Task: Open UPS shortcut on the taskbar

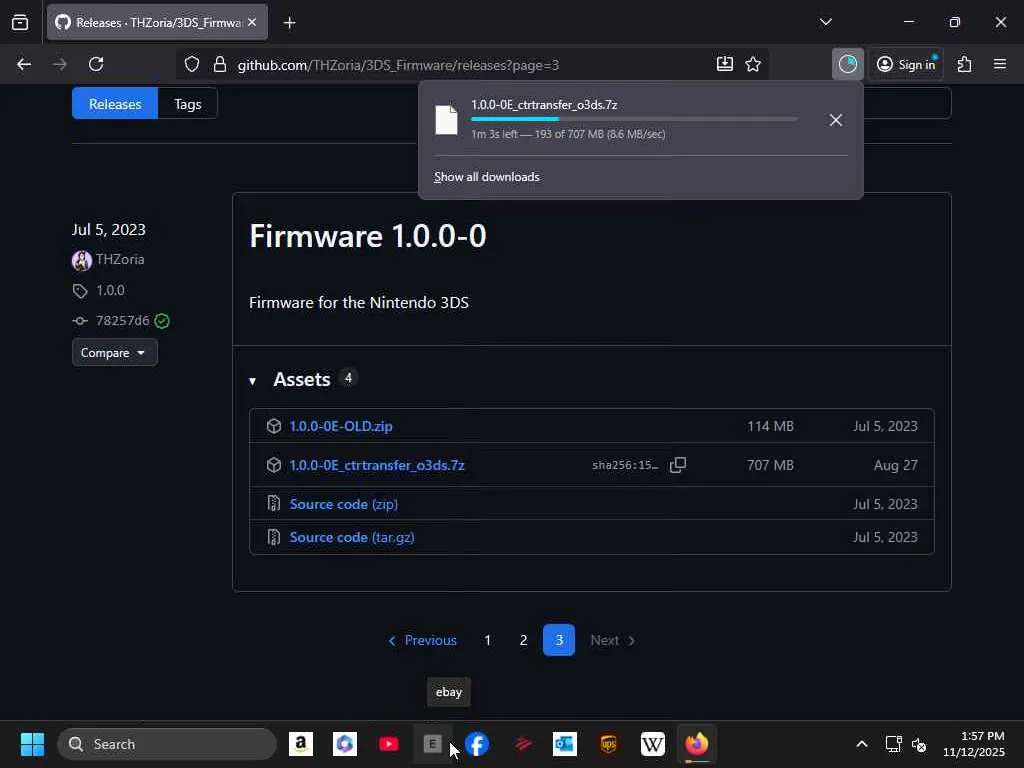Action: click(609, 744)
